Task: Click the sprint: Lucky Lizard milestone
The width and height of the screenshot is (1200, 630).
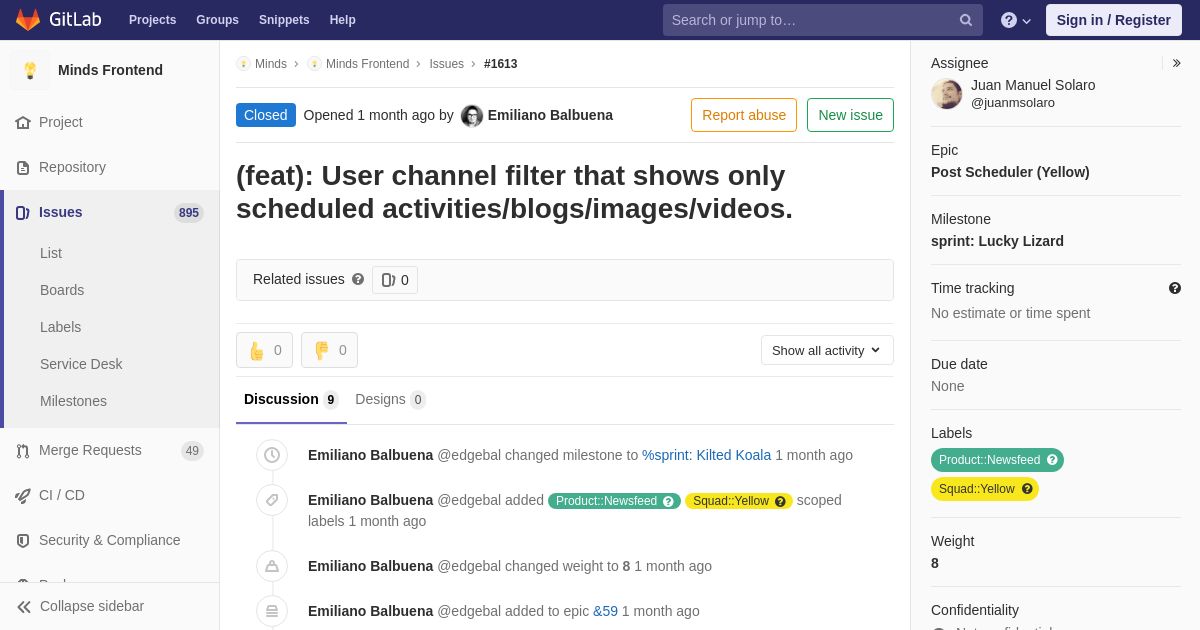Action: coord(997,241)
